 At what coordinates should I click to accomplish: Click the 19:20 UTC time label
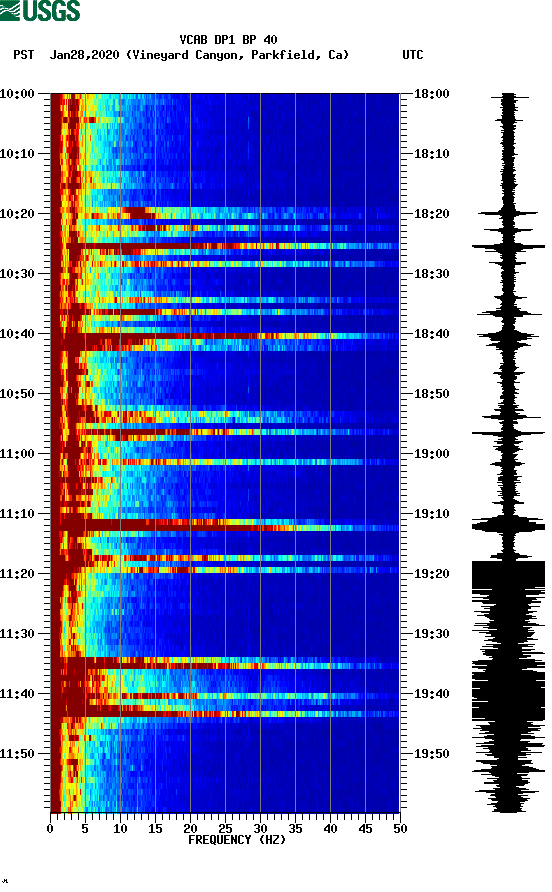(431, 573)
